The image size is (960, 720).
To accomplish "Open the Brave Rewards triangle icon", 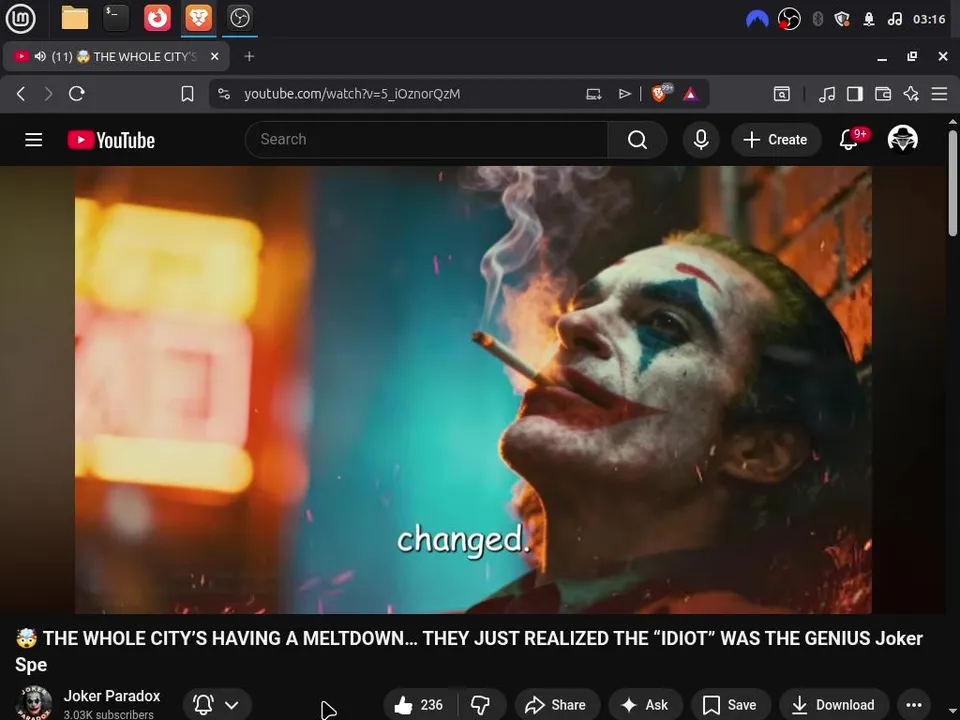I will coord(691,94).
